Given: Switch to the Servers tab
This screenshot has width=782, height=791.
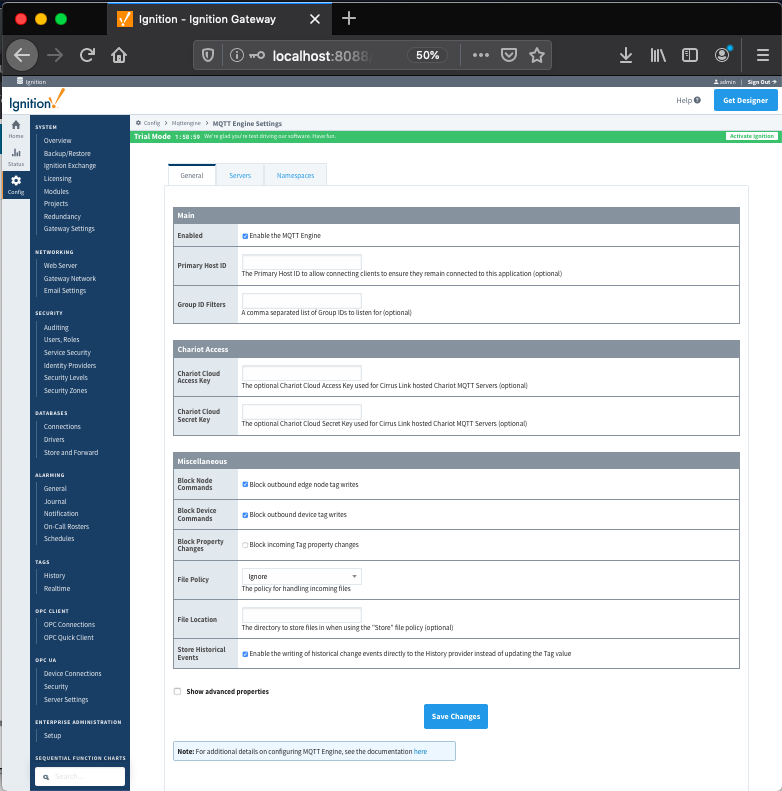Looking at the screenshot, I should pos(240,175).
